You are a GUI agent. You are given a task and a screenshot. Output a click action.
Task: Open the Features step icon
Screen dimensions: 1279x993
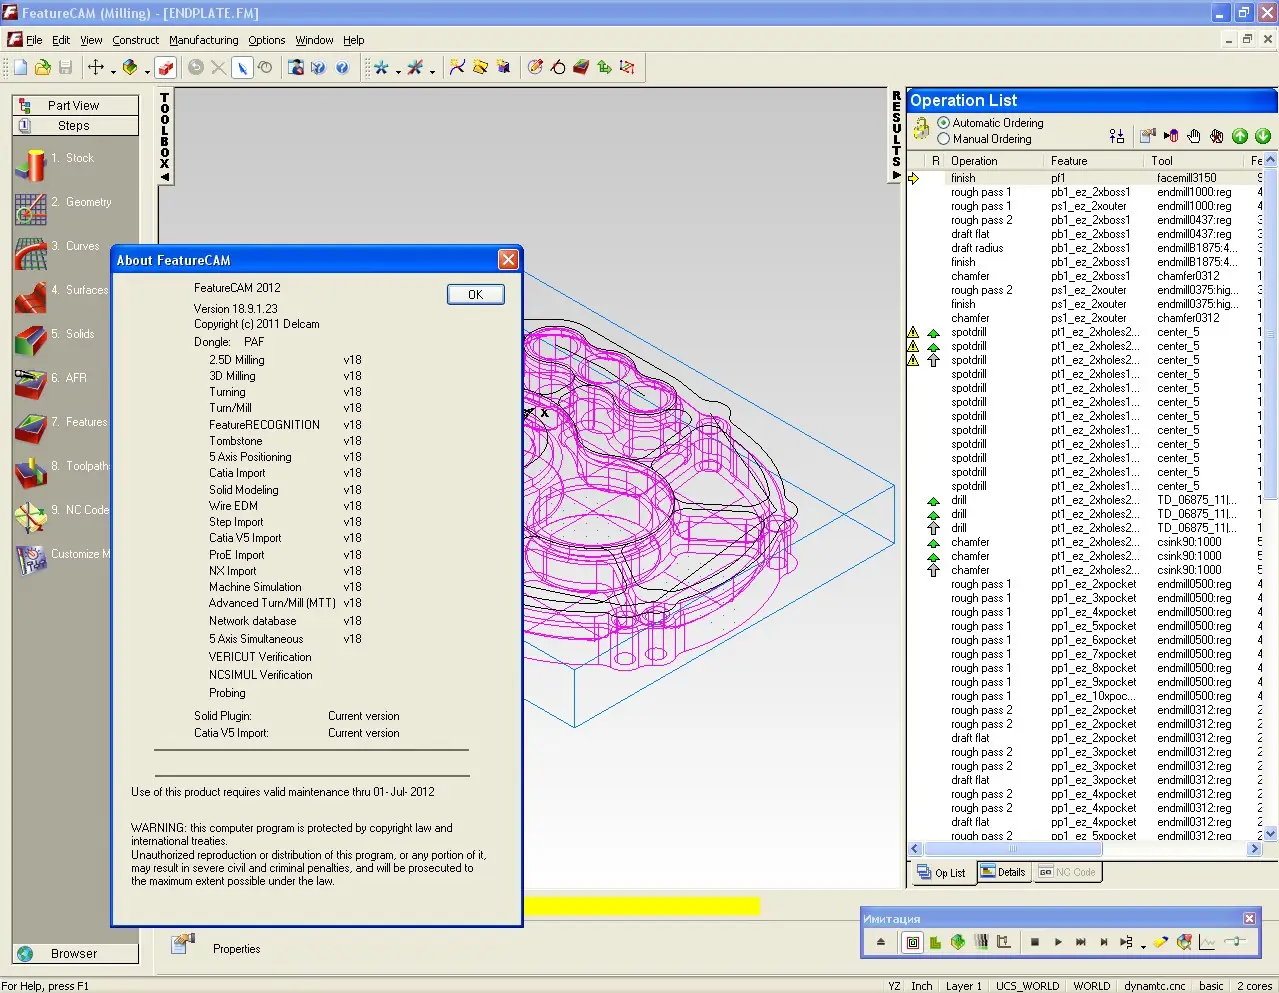click(30, 429)
